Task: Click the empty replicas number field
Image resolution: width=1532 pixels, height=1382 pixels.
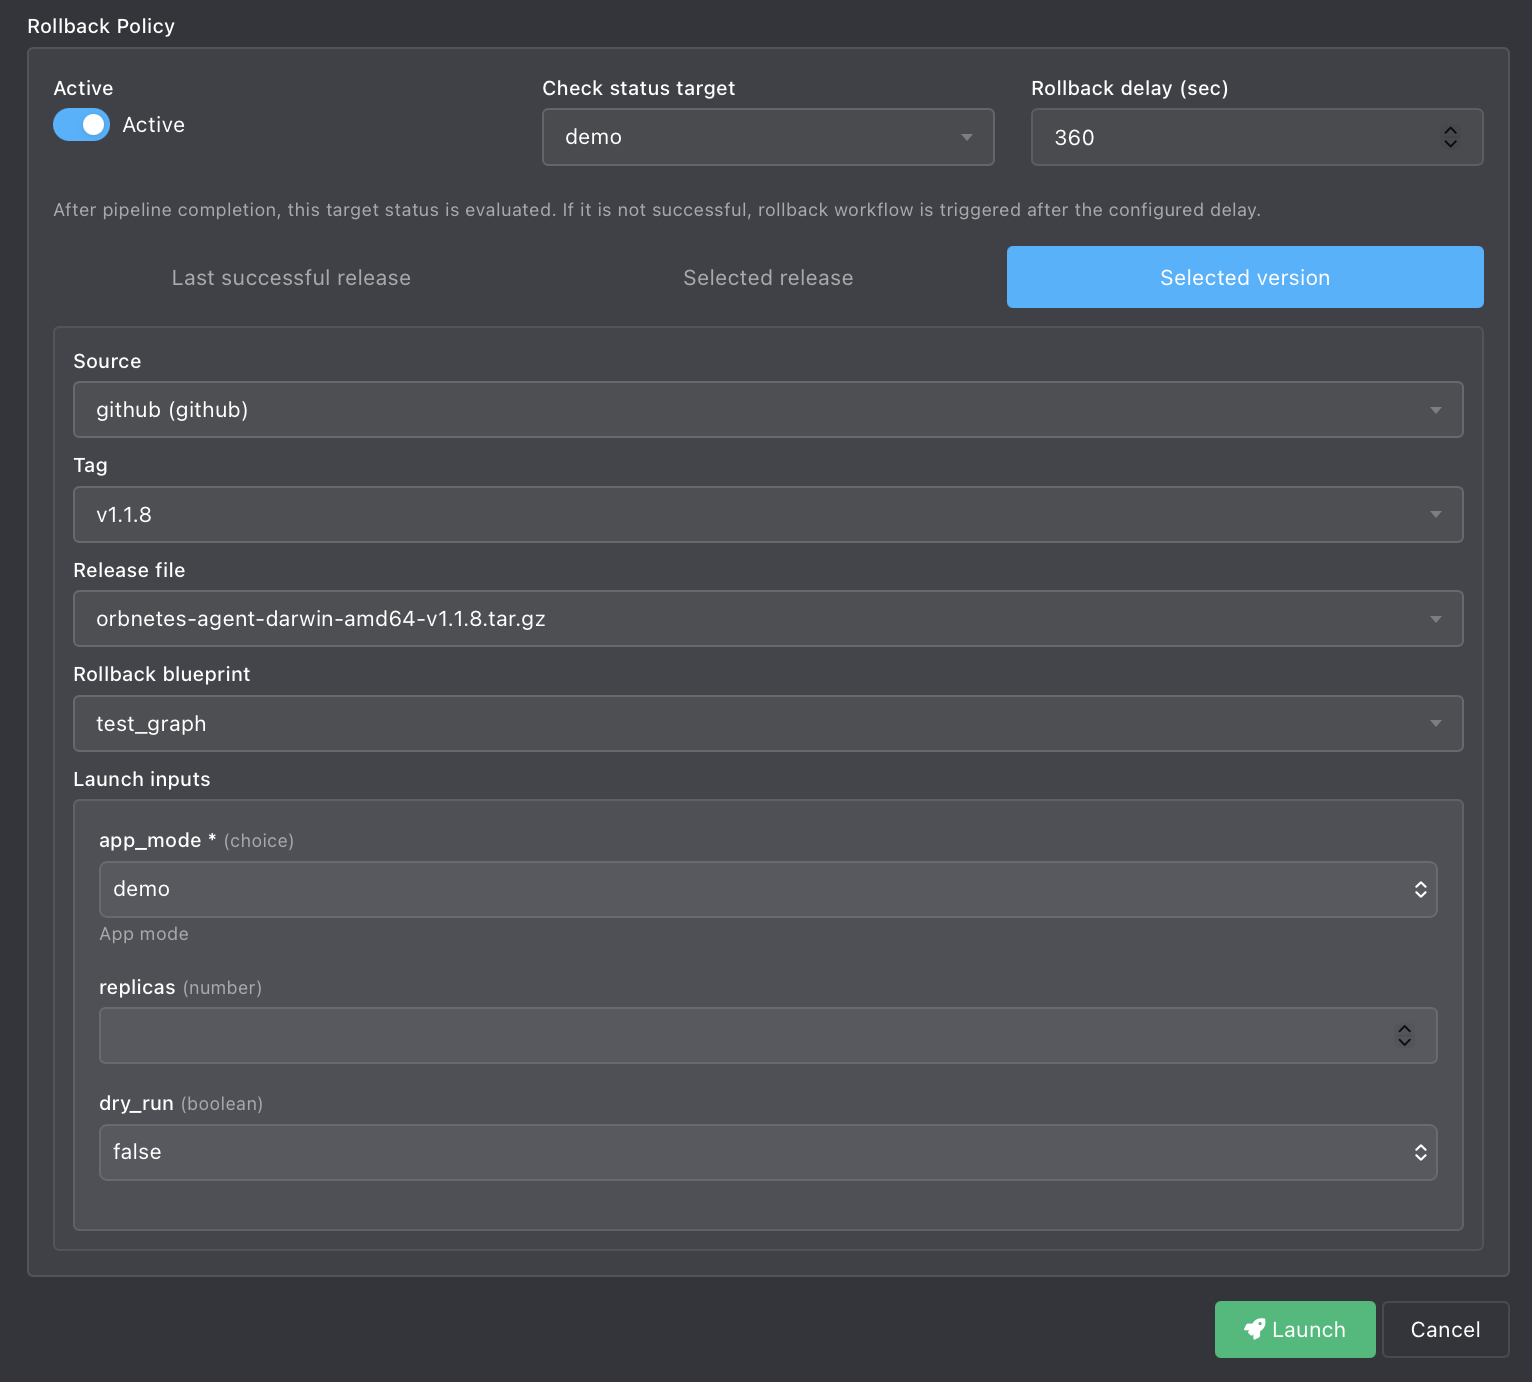Action: point(700,1036)
